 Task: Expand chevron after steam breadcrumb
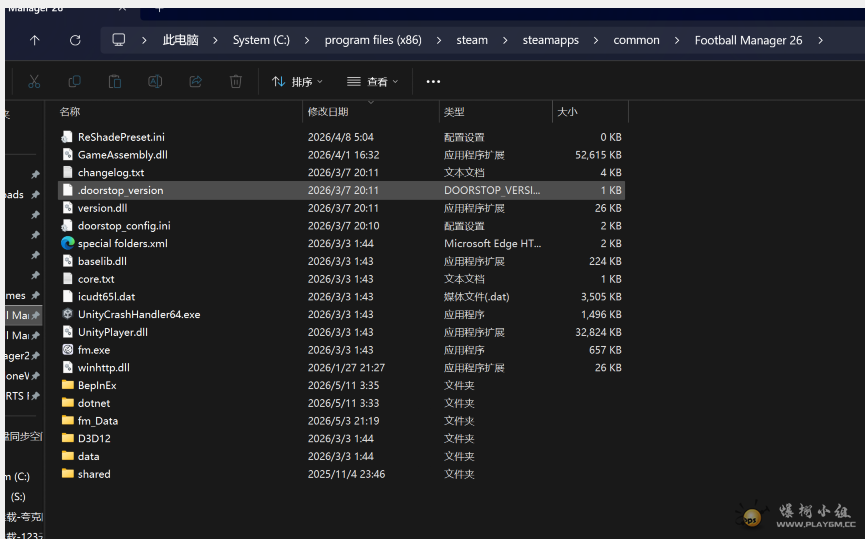[x=505, y=40]
